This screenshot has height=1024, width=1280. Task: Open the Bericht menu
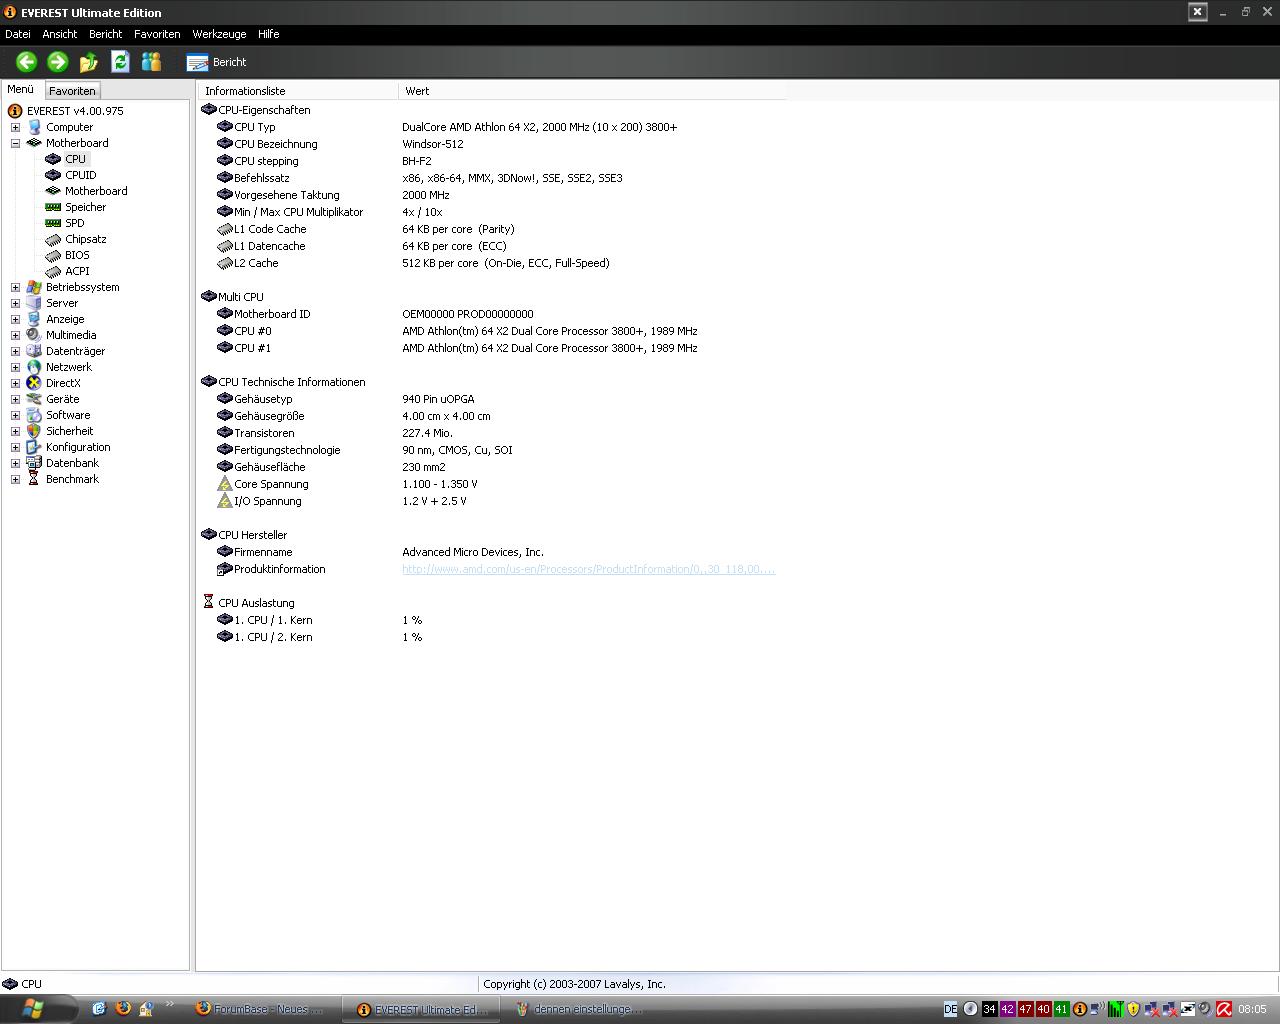105,34
